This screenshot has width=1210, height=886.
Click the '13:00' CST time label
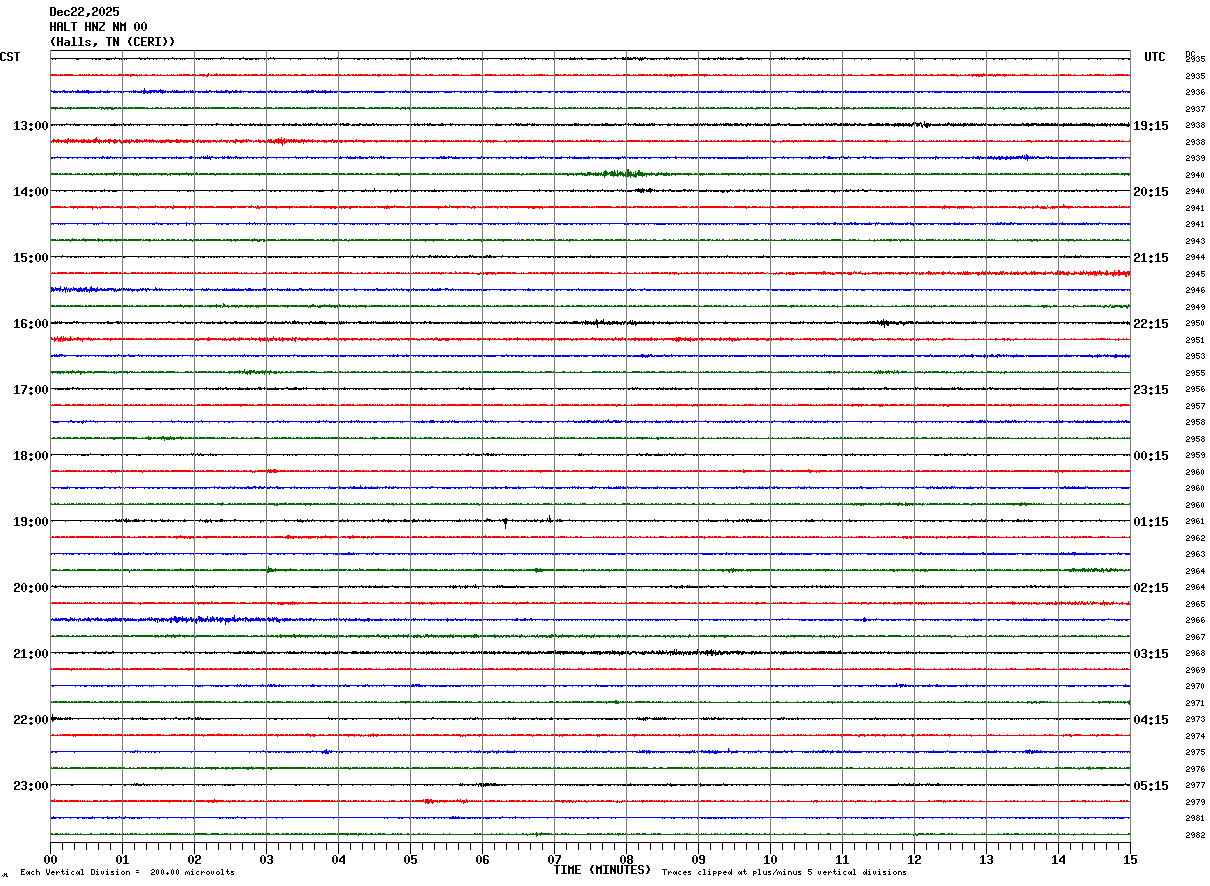[30, 126]
